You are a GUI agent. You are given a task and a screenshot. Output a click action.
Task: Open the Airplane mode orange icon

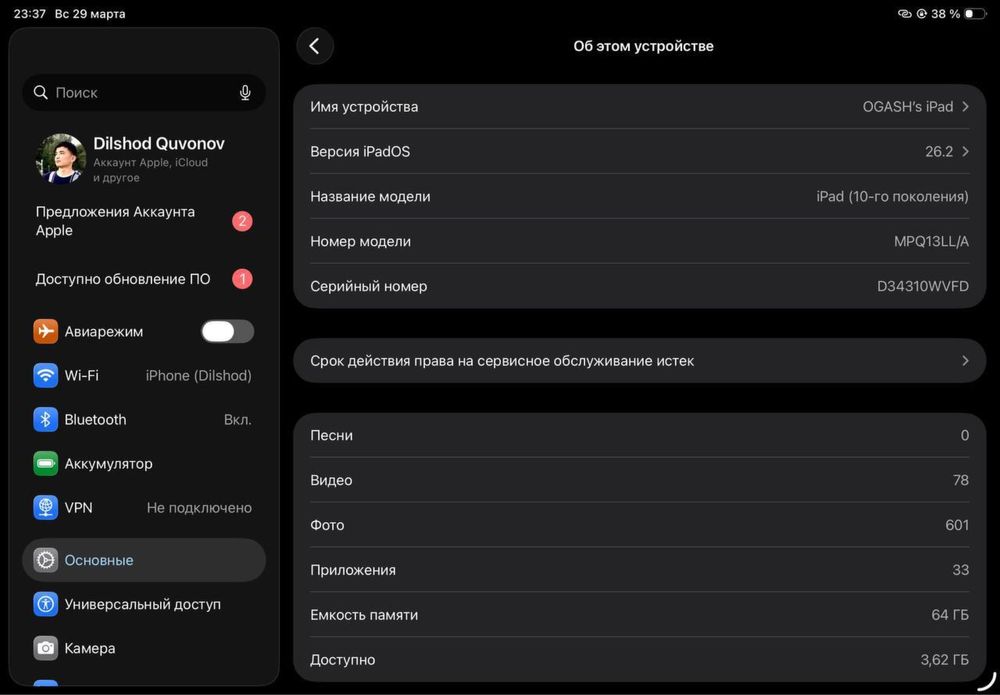45,332
